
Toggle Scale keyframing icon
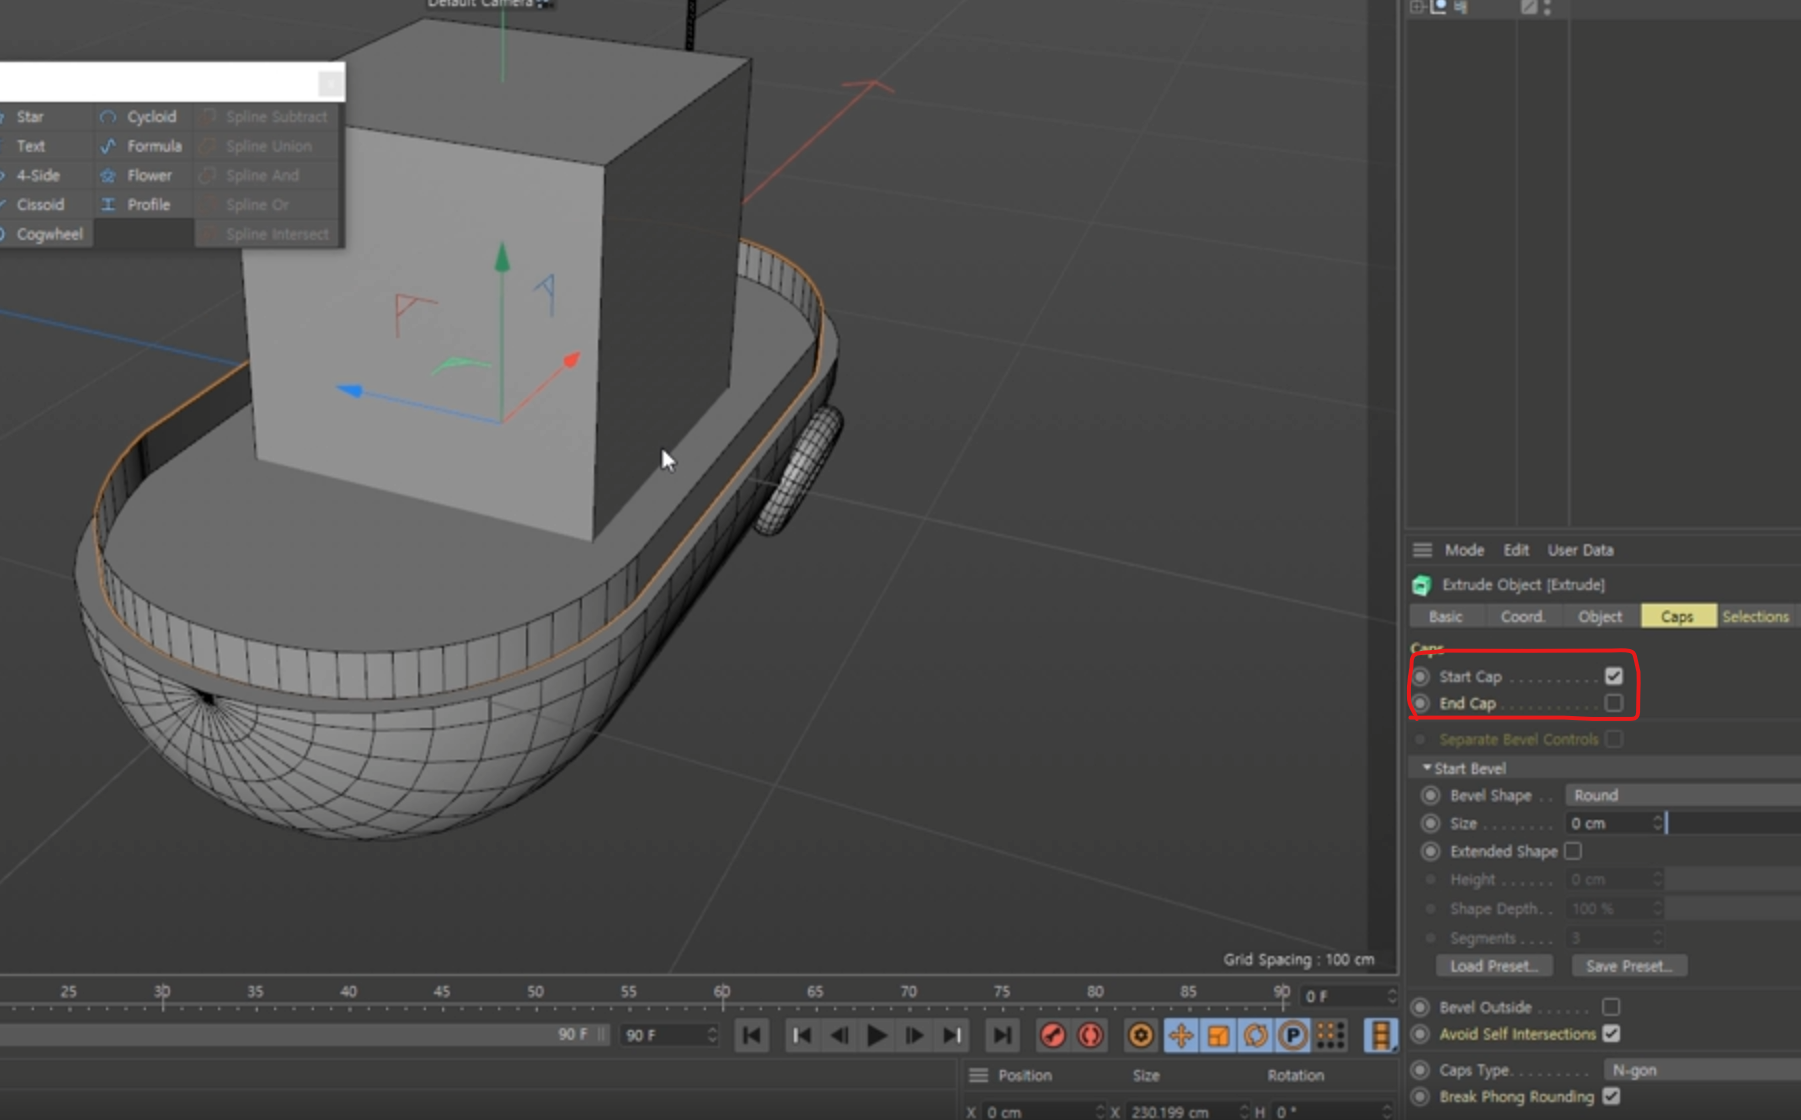pyautogui.click(x=1218, y=1036)
